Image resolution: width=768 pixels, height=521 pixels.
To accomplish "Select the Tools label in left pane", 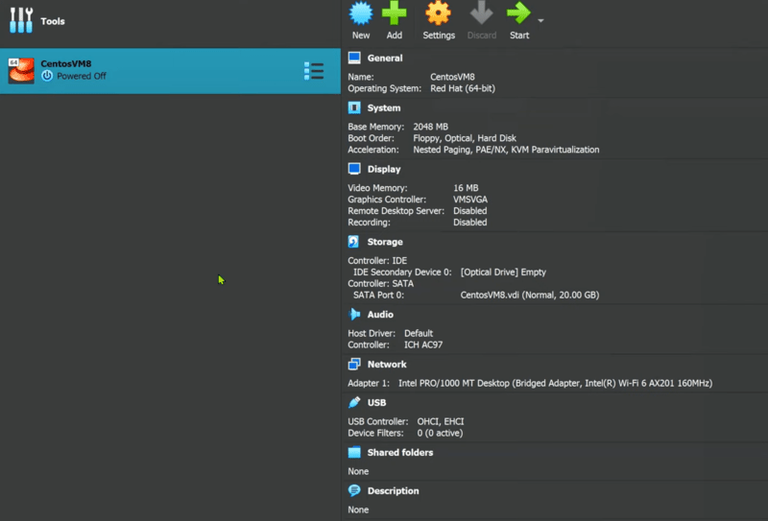I will pyautogui.click(x=52, y=21).
